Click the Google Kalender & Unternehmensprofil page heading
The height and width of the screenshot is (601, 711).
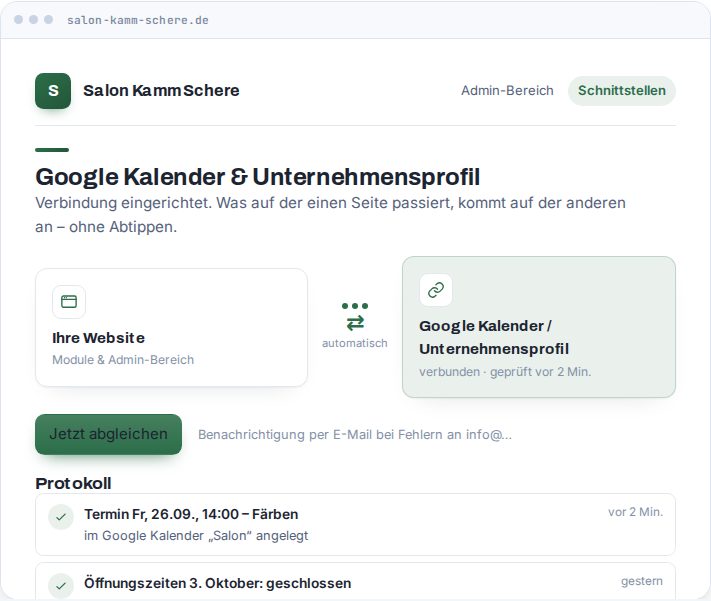coord(258,177)
